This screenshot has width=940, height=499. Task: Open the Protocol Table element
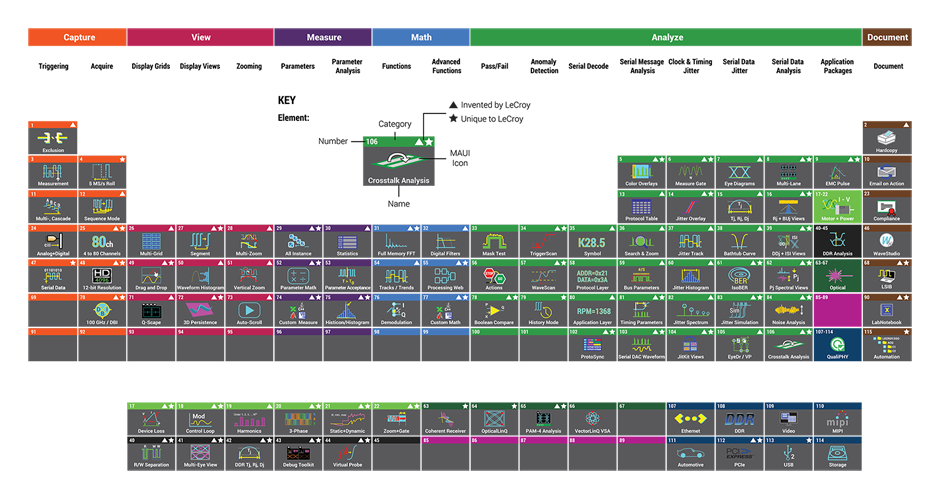coord(641,207)
